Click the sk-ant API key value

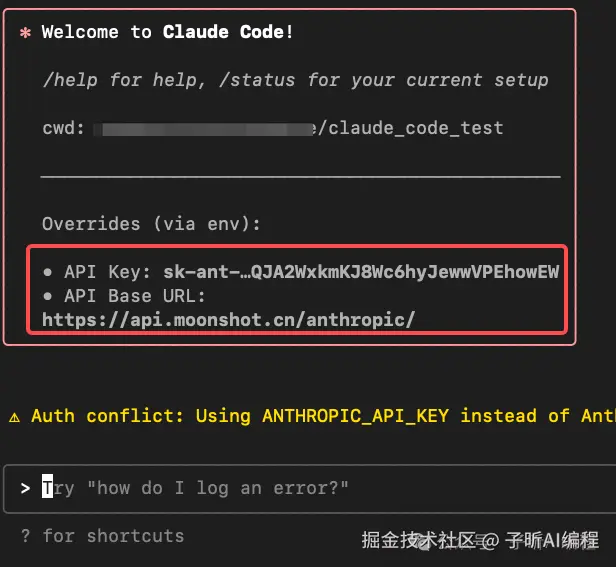pyautogui.click(x=361, y=272)
